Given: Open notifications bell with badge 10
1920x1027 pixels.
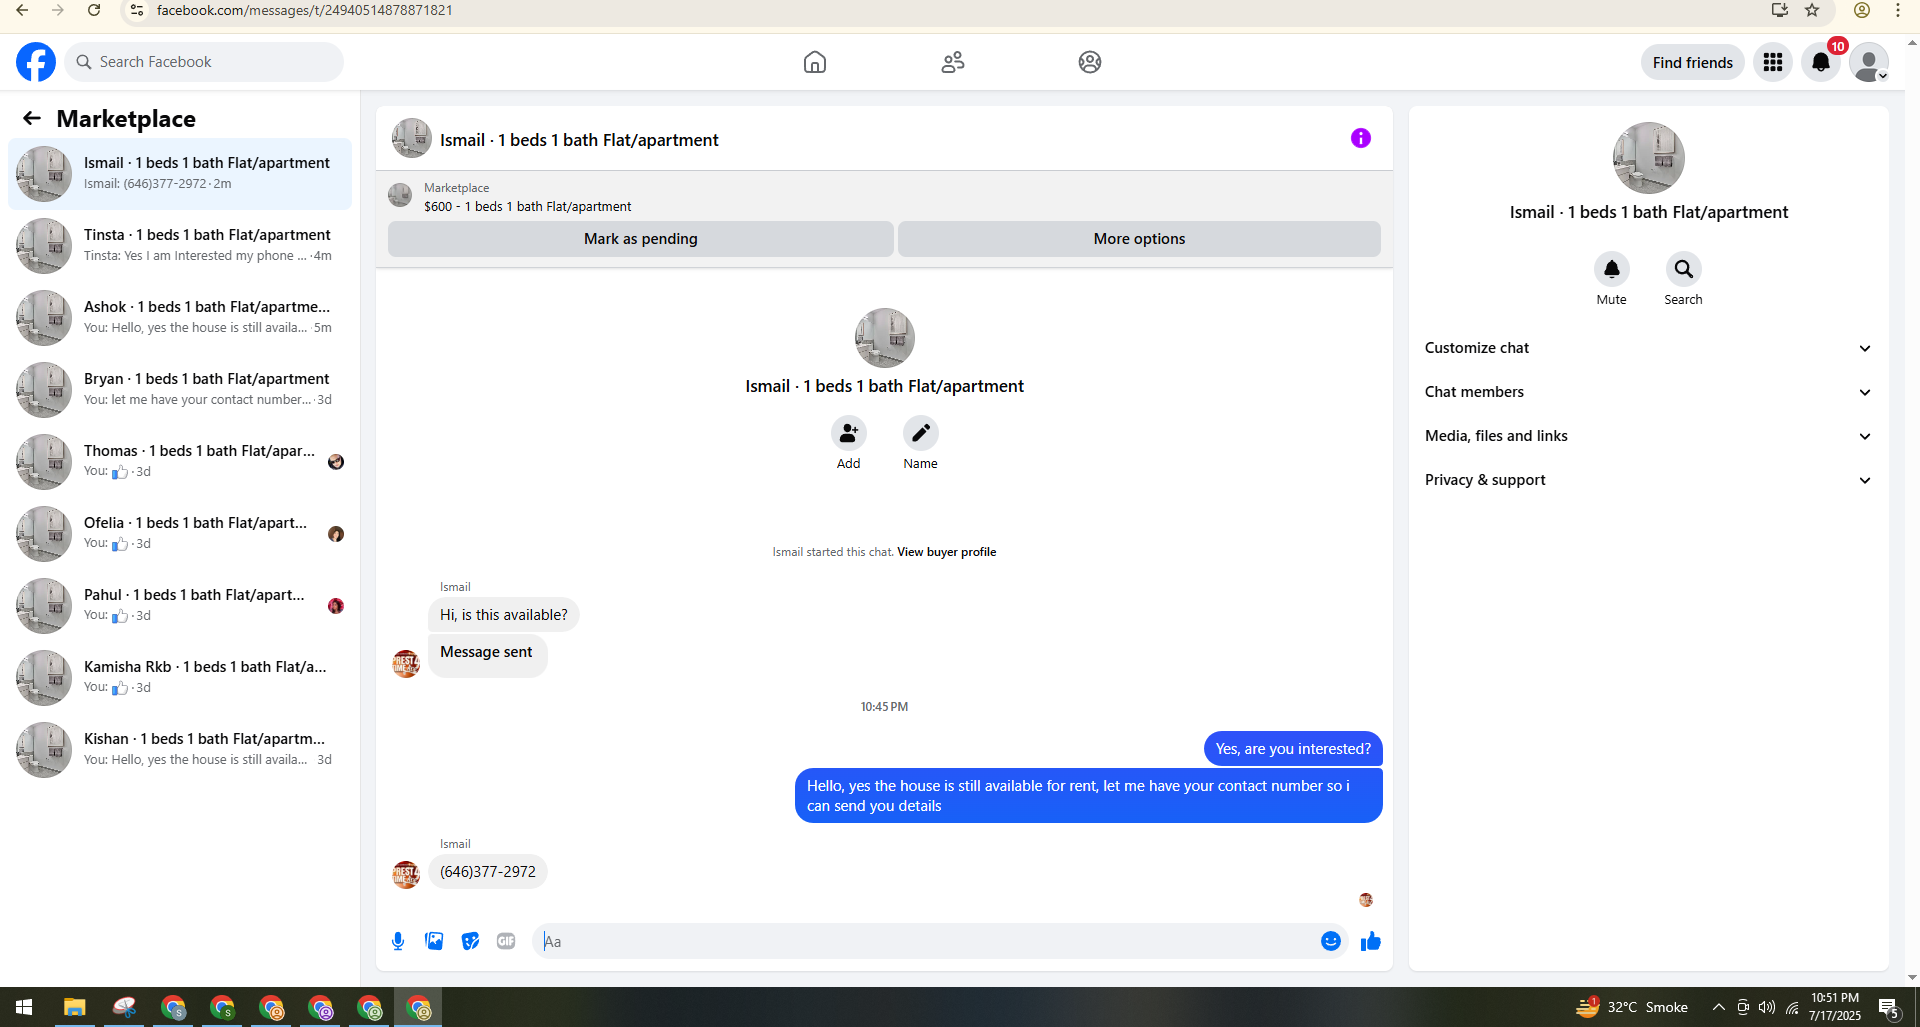Looking at the screenshot, I should click(x=1821, y=62).
